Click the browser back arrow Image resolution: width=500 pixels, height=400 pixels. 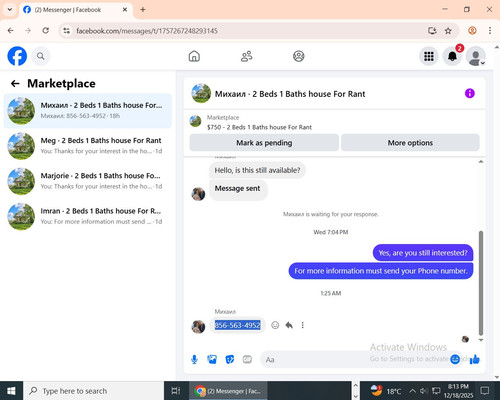tap(11, 31)
